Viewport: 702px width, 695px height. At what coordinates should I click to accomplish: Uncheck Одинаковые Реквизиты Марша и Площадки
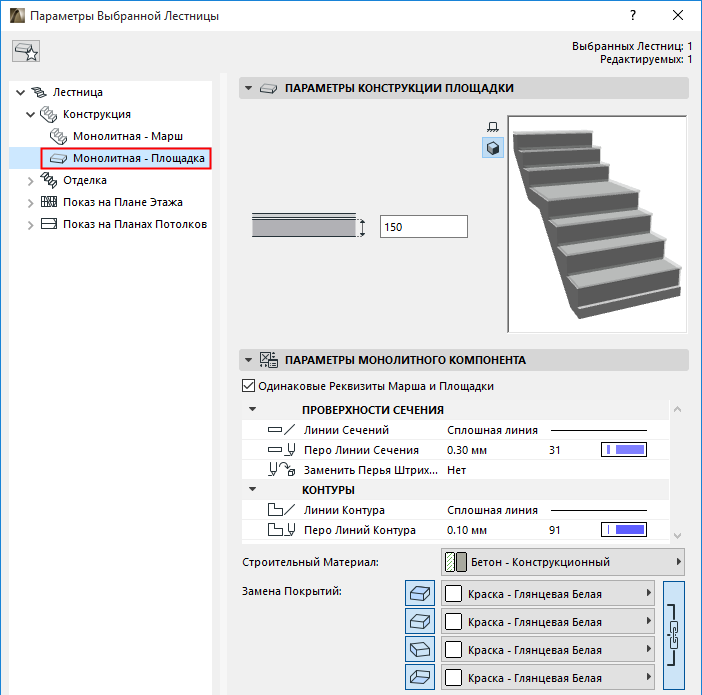pos(248,386)
